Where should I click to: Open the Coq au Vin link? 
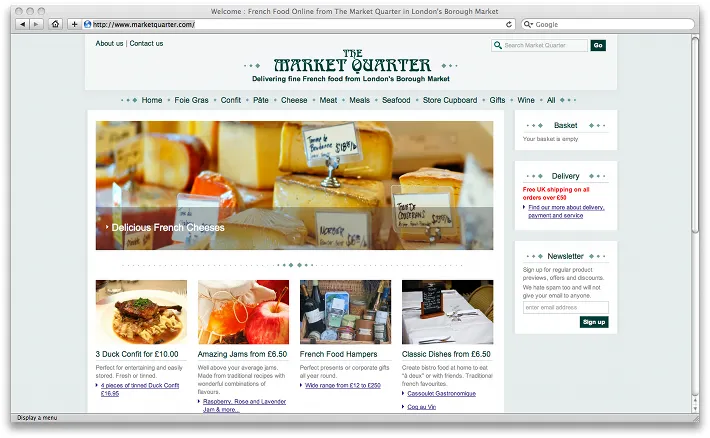[422, 407]
